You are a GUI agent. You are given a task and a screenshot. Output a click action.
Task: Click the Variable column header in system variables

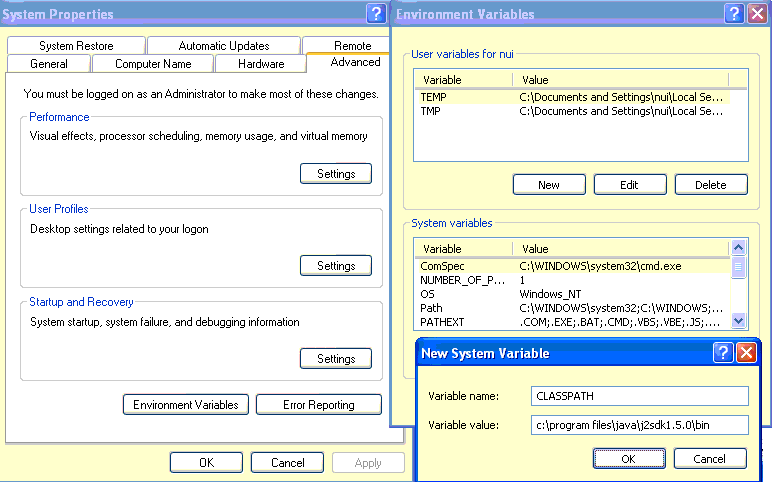[x=464, y=249]
